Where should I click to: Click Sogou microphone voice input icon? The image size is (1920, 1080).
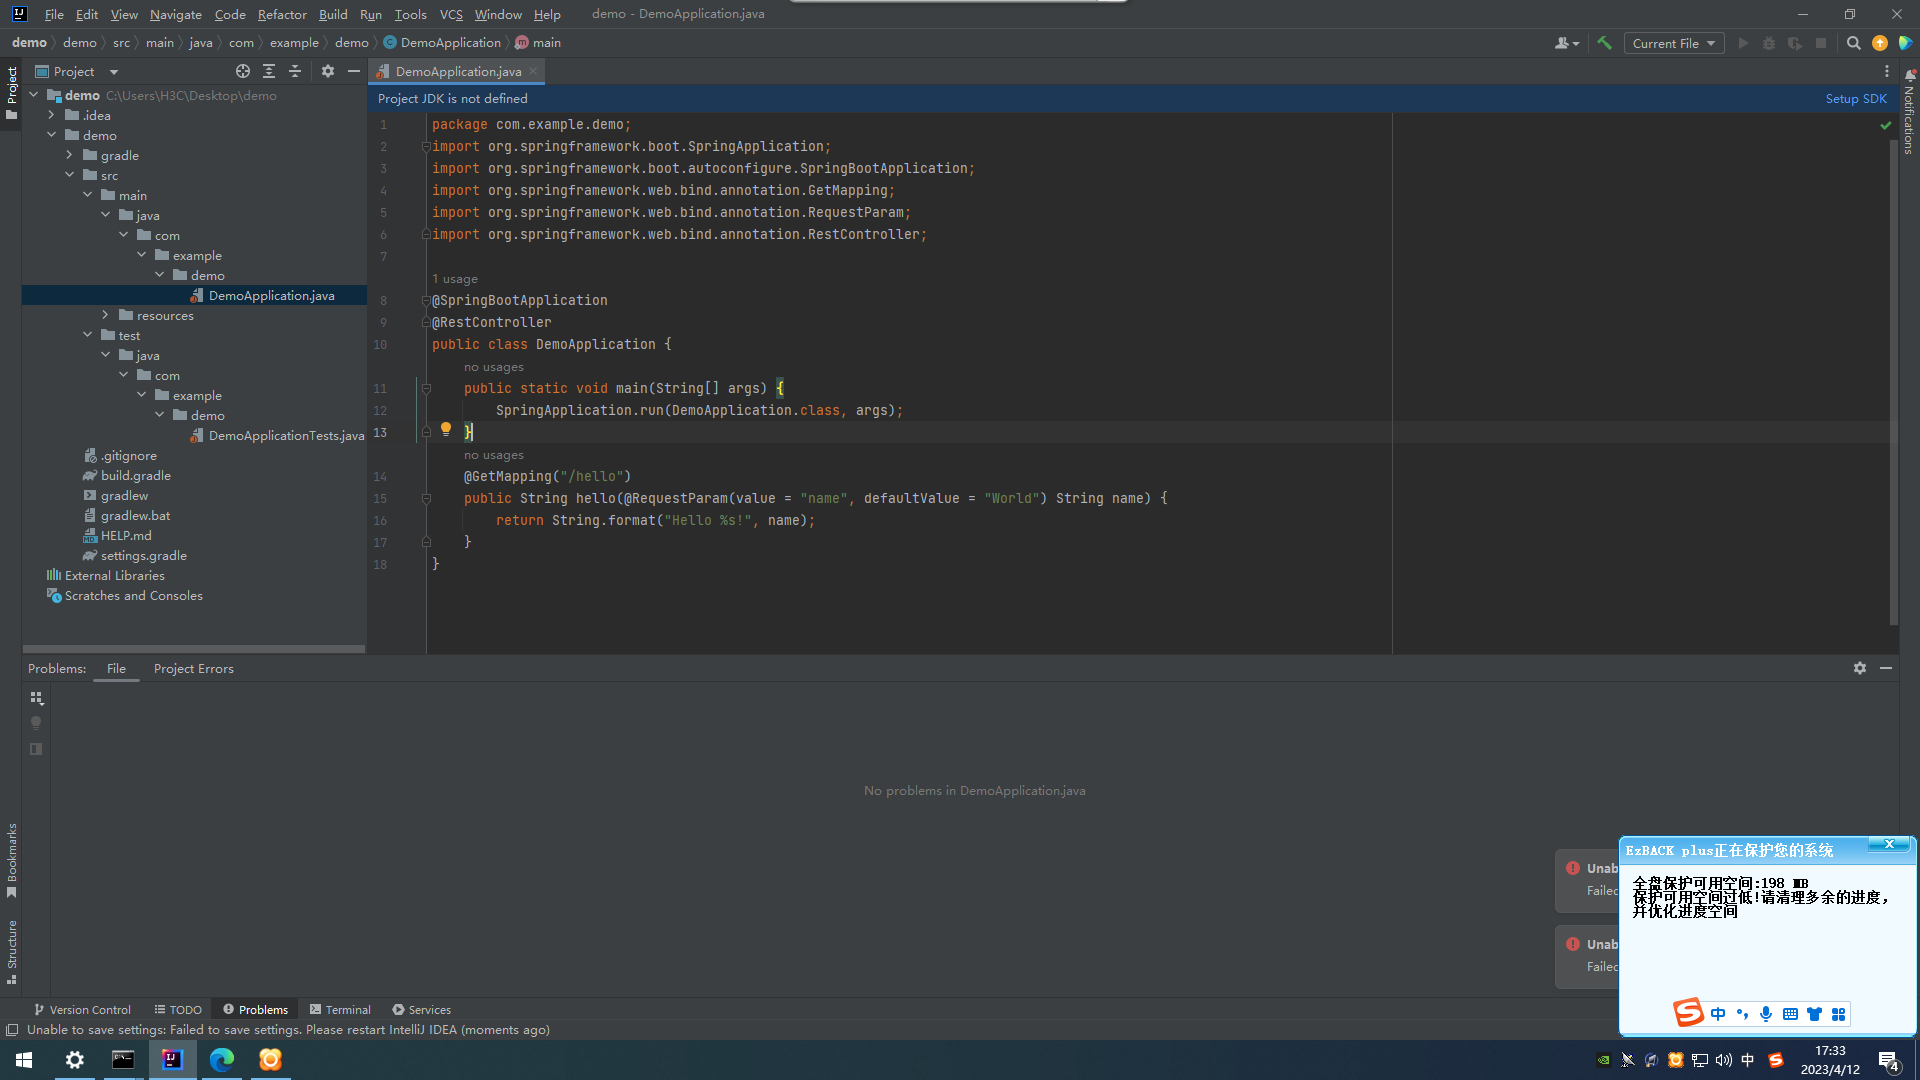click(x=1766, y=1014)
